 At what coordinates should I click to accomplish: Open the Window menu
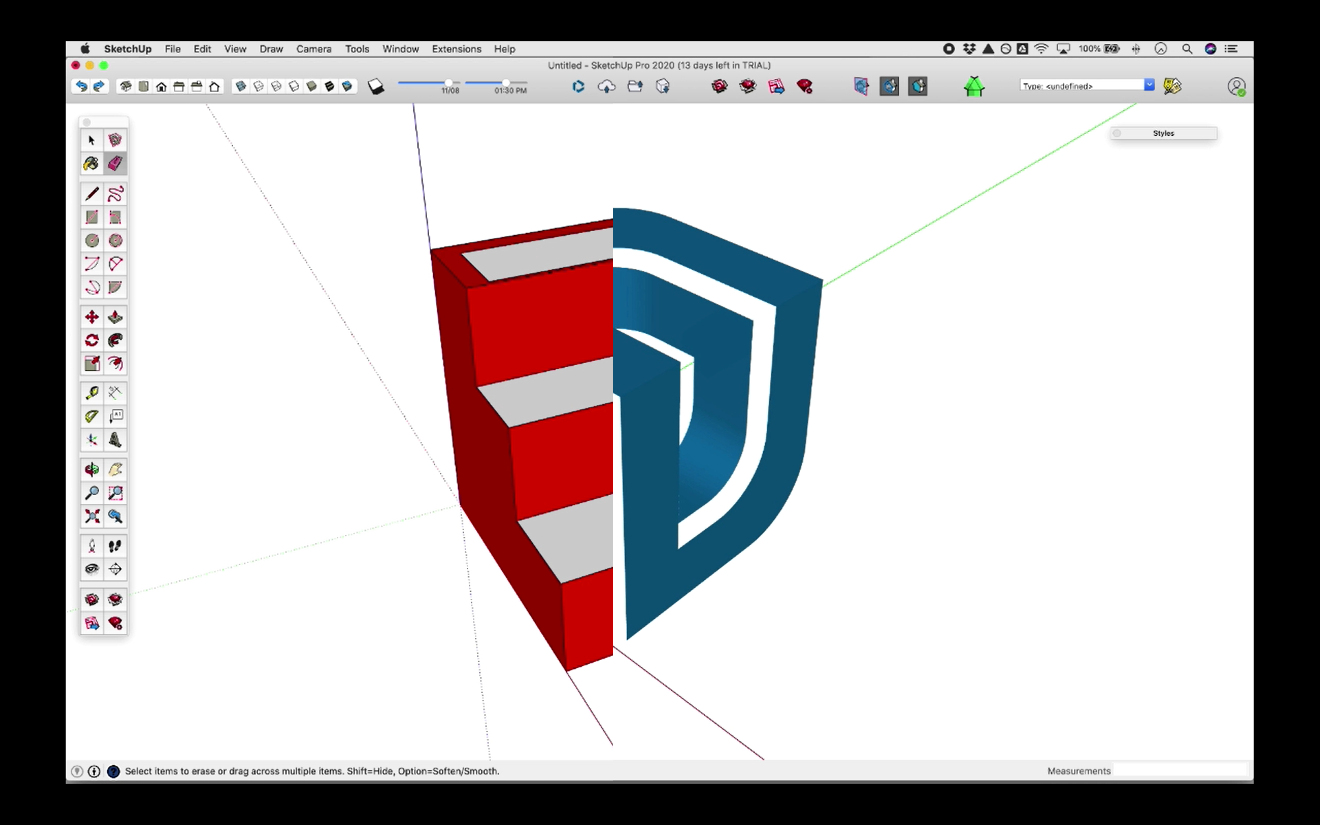point(401,49)
